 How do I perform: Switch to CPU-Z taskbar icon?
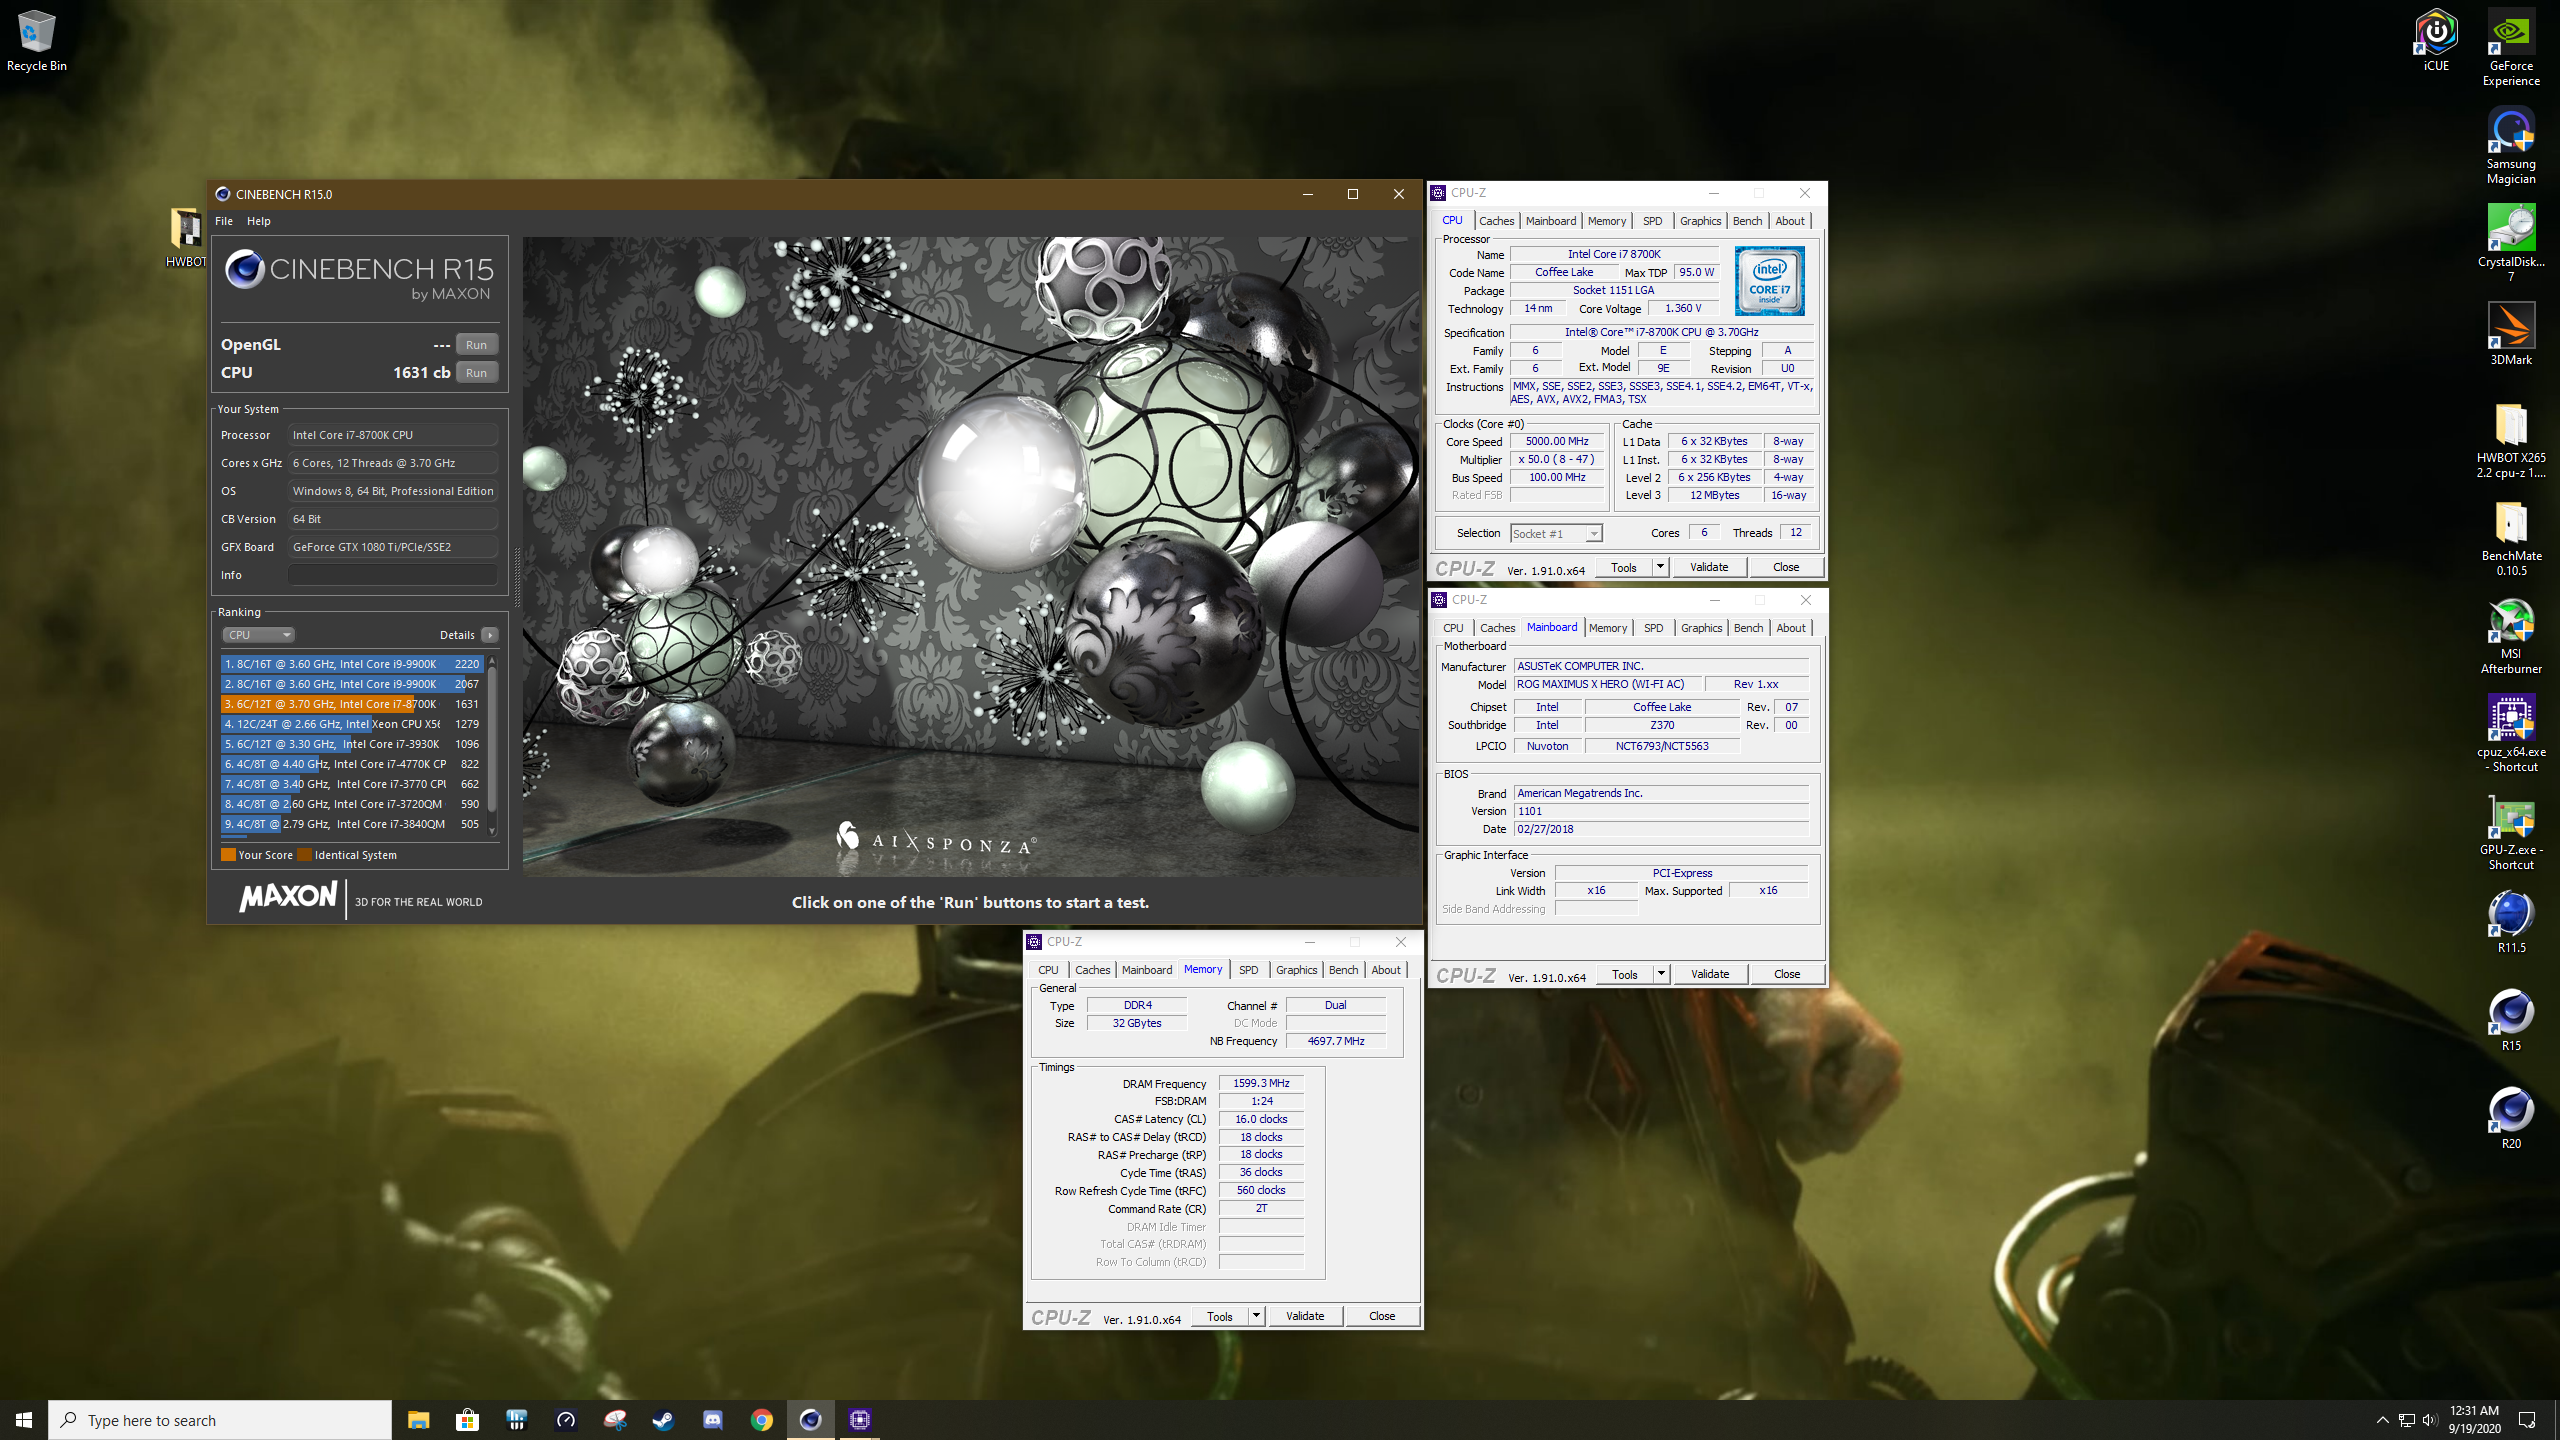[859, 1420]
